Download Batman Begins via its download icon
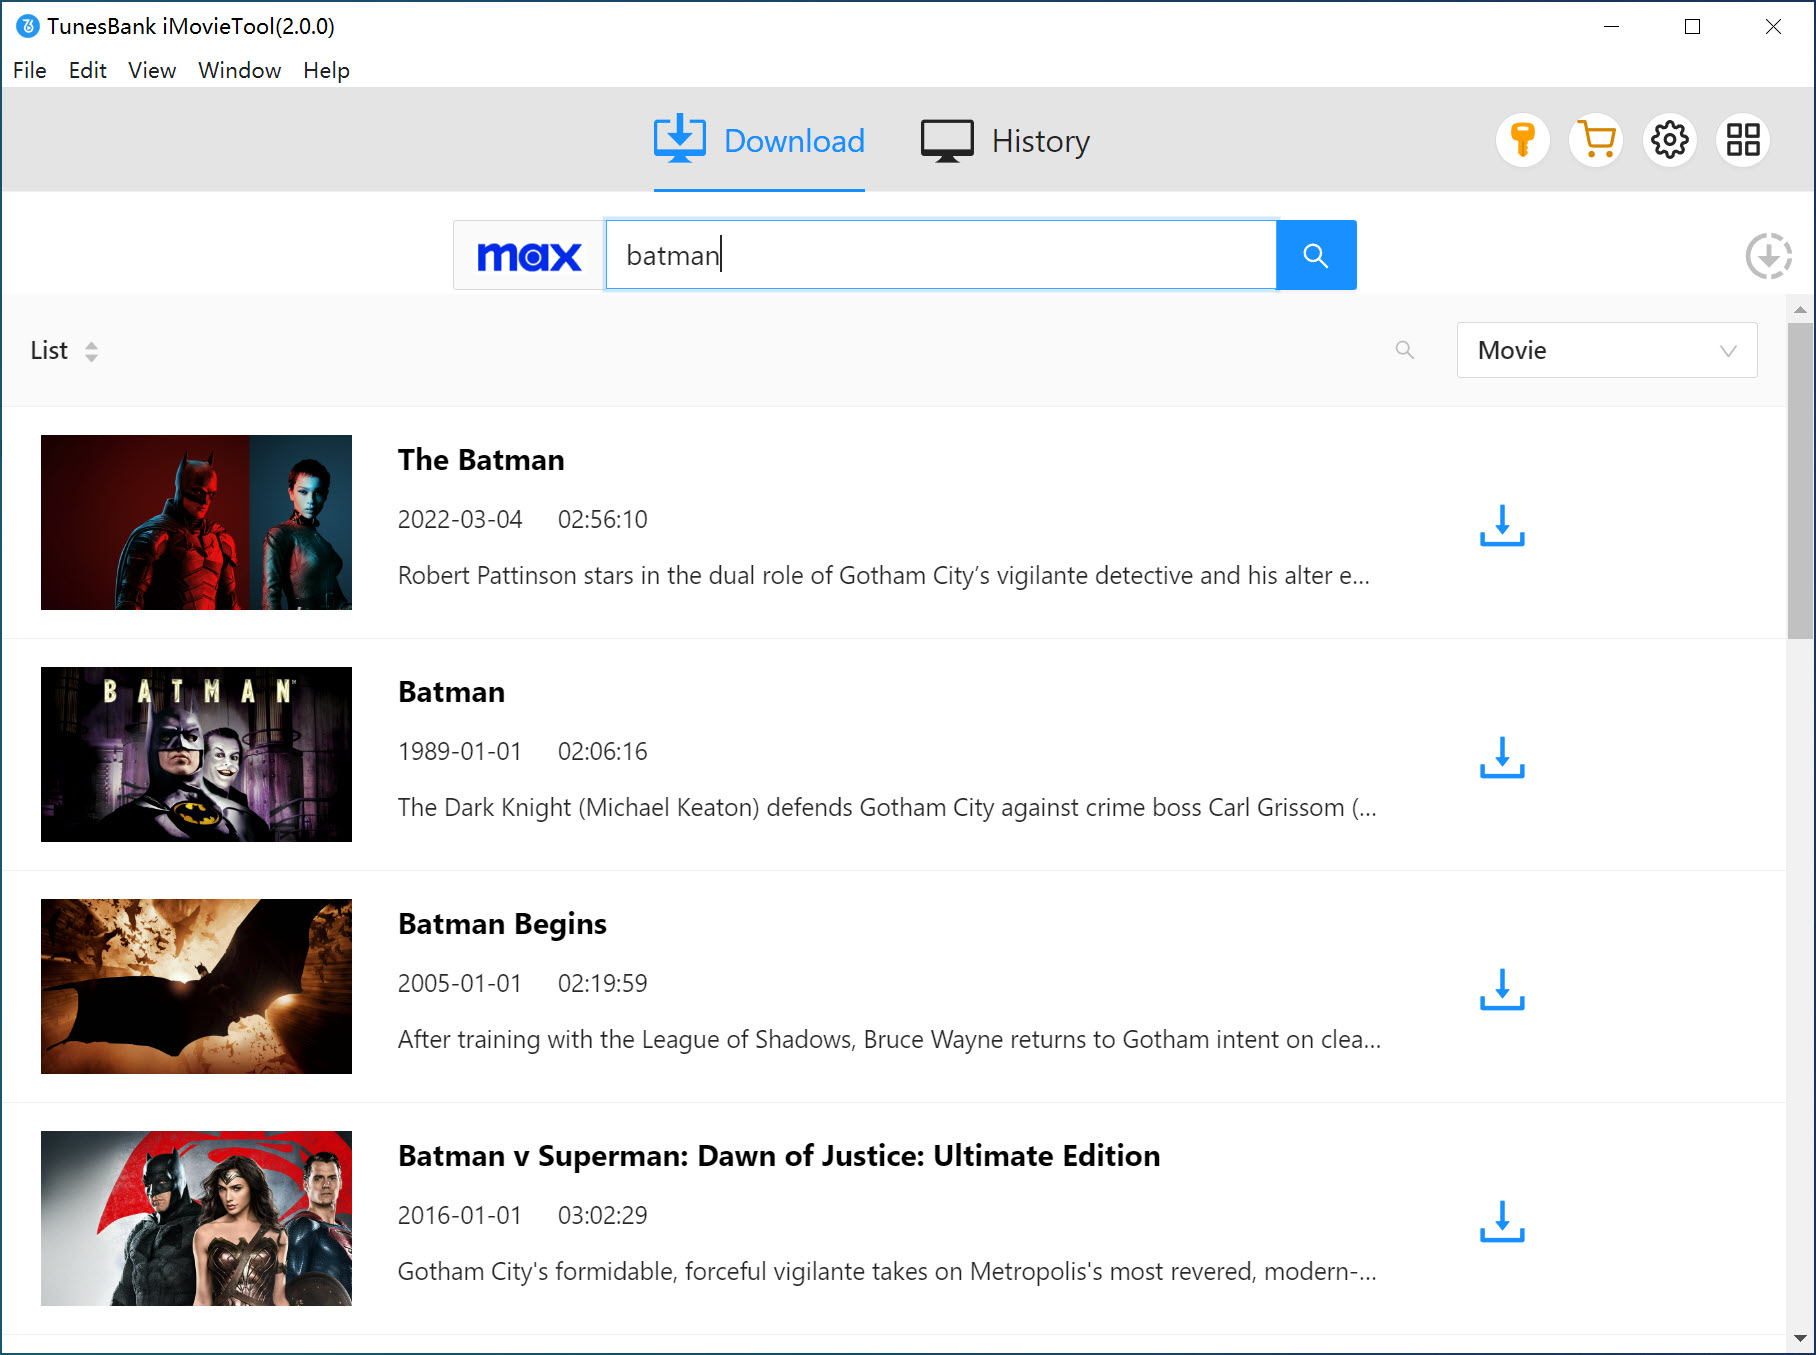Screen dimensions: 1816x1355 point(1502,989)
